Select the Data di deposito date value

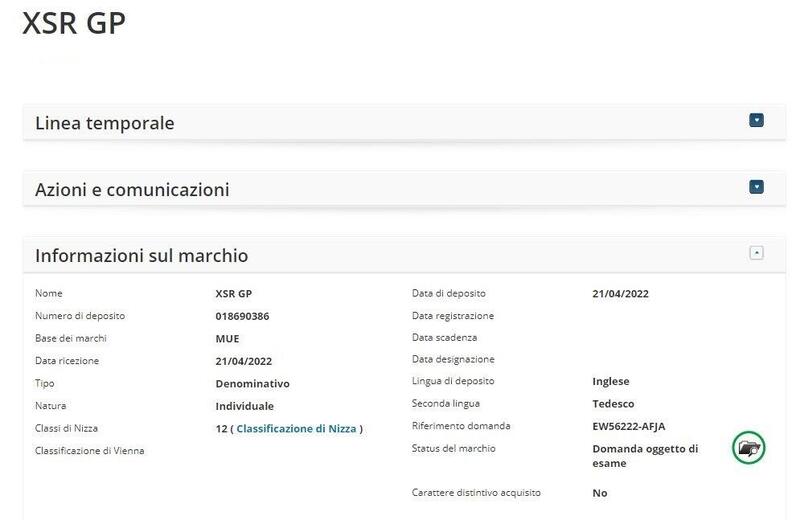point(620,294)
